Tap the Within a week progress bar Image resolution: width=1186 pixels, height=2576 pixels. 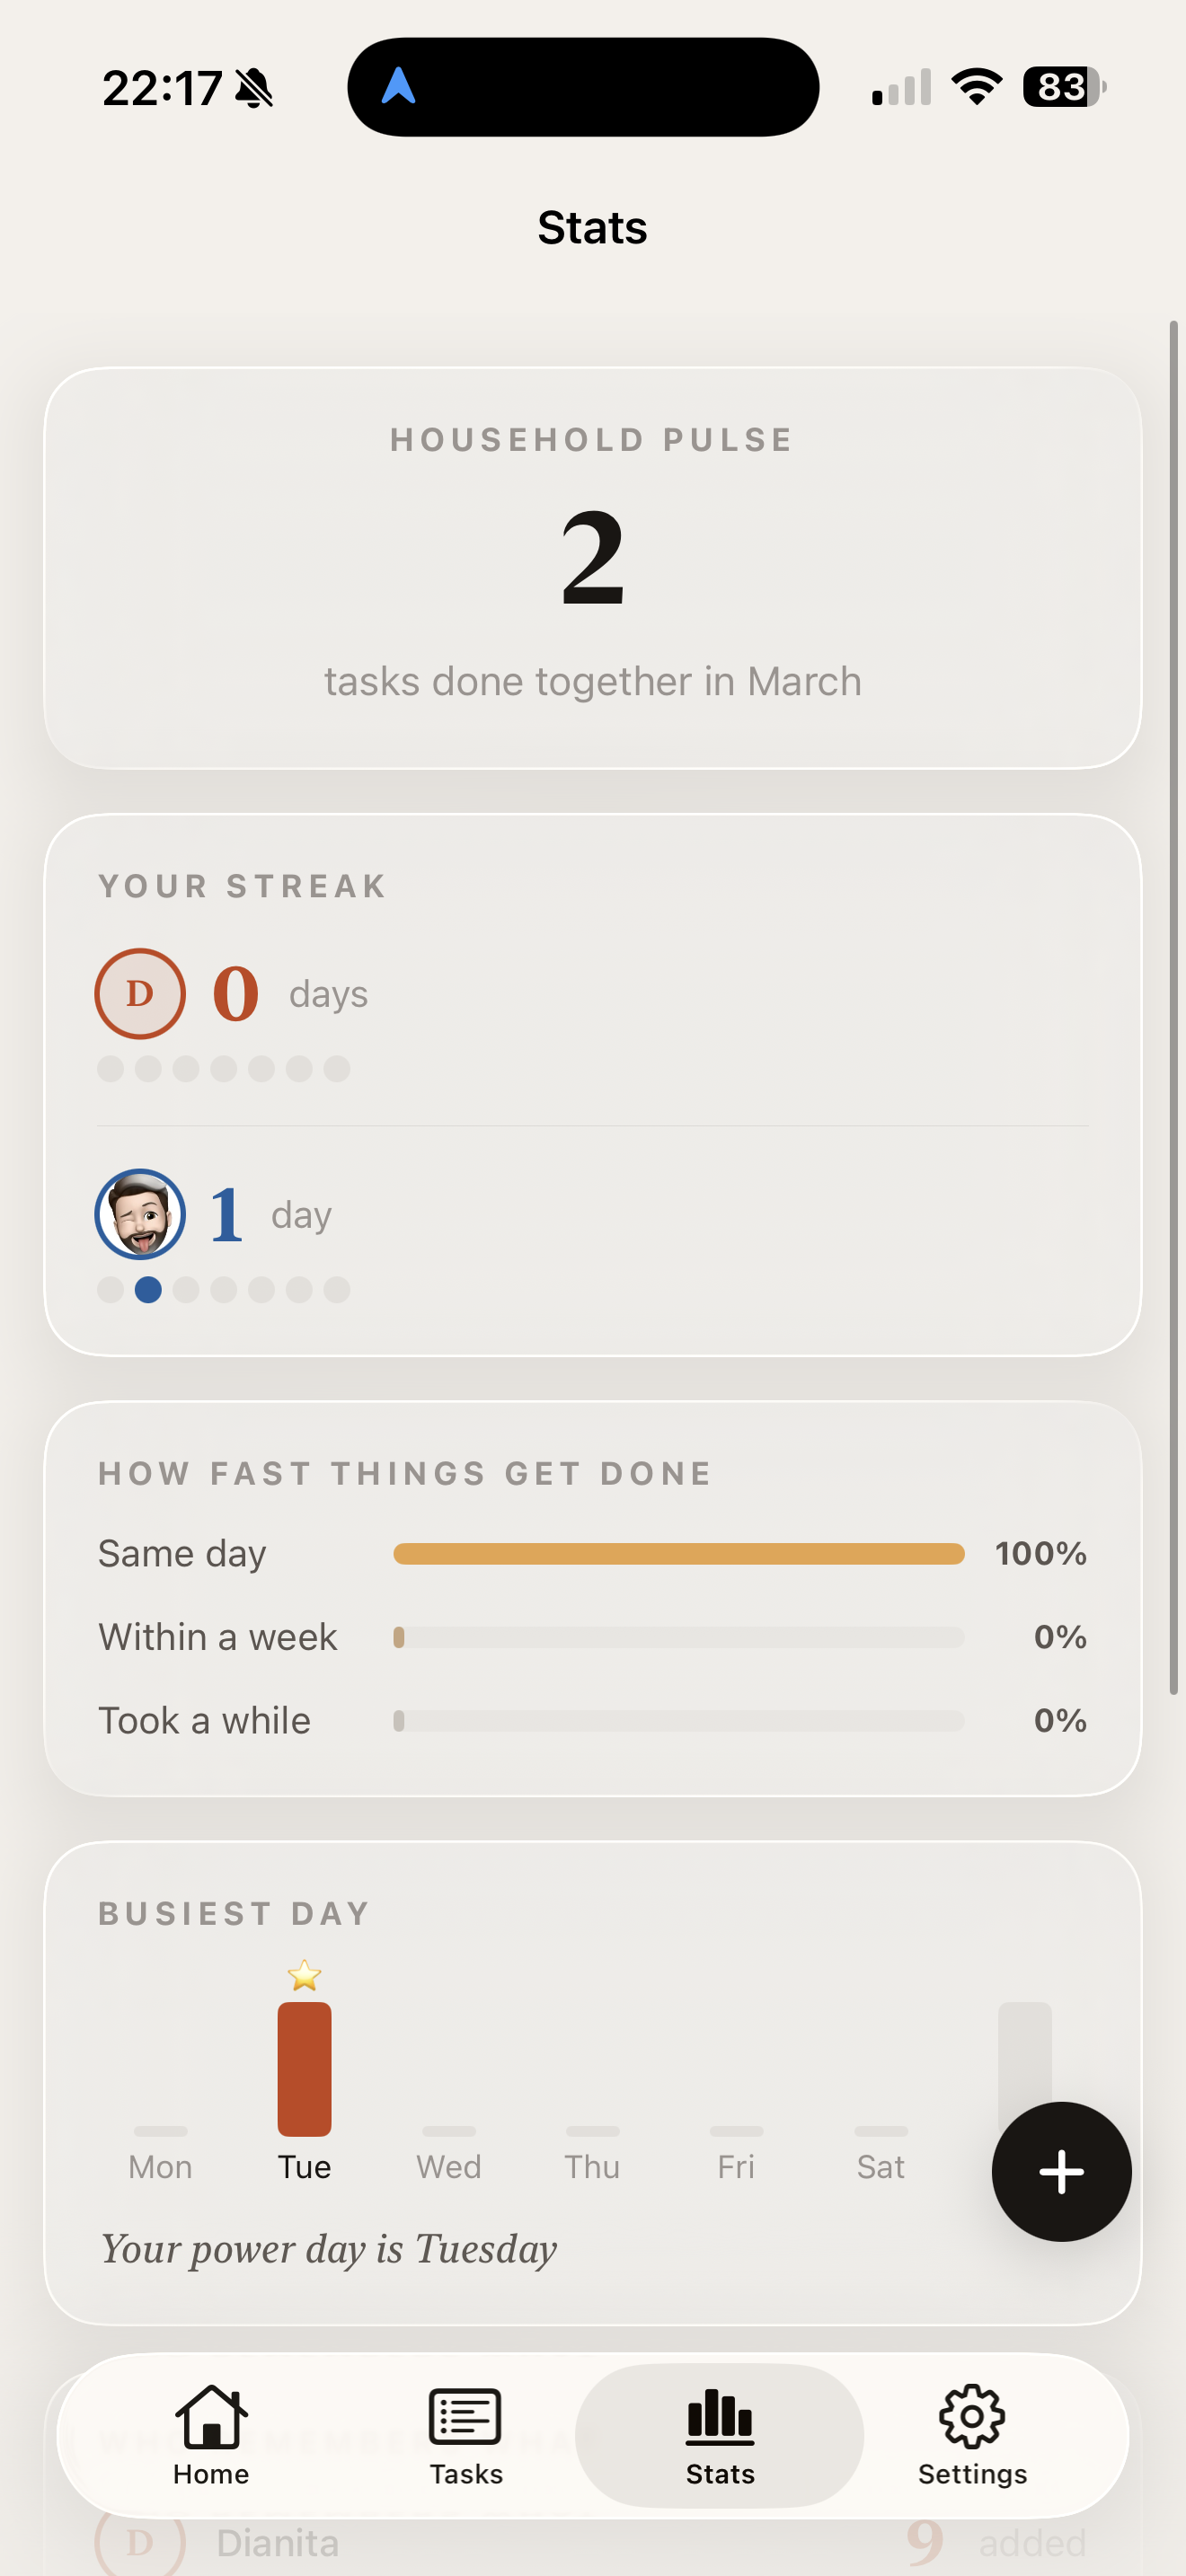point(678,1637)
